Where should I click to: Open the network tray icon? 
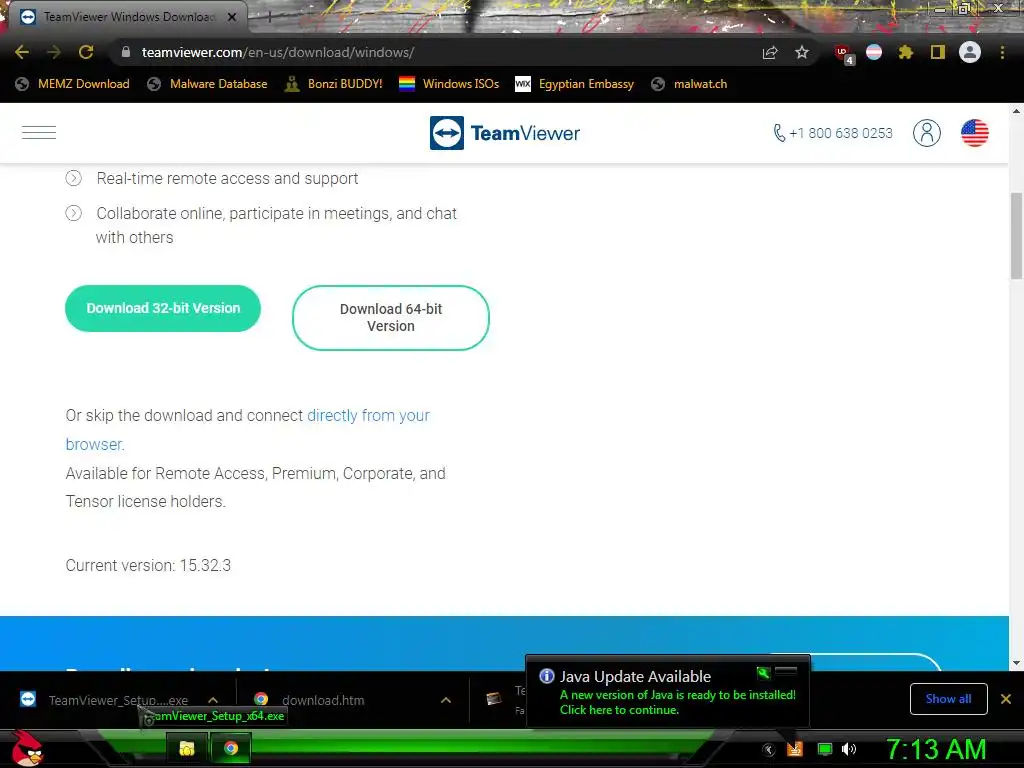pyautogui.click(x=825, y=749)
